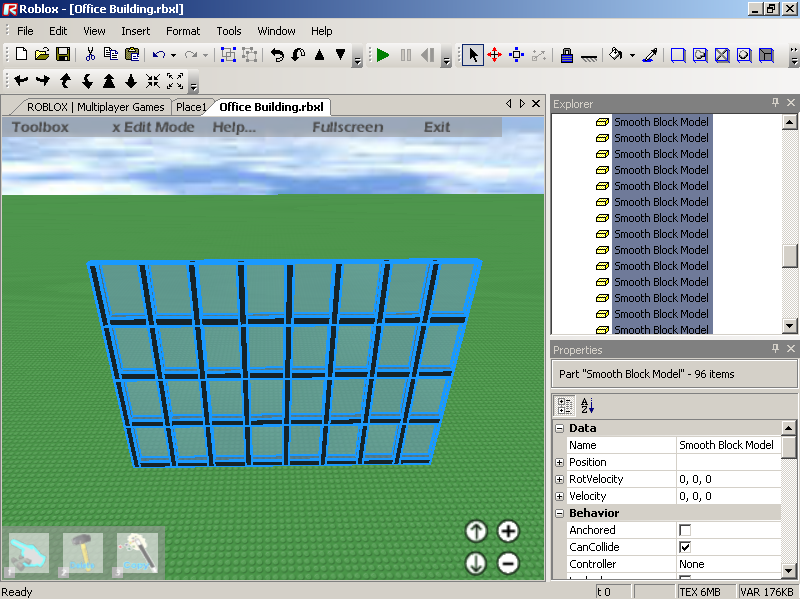
Task: Click the padlock Lock tool icon
Action: (x=566, y=55)
